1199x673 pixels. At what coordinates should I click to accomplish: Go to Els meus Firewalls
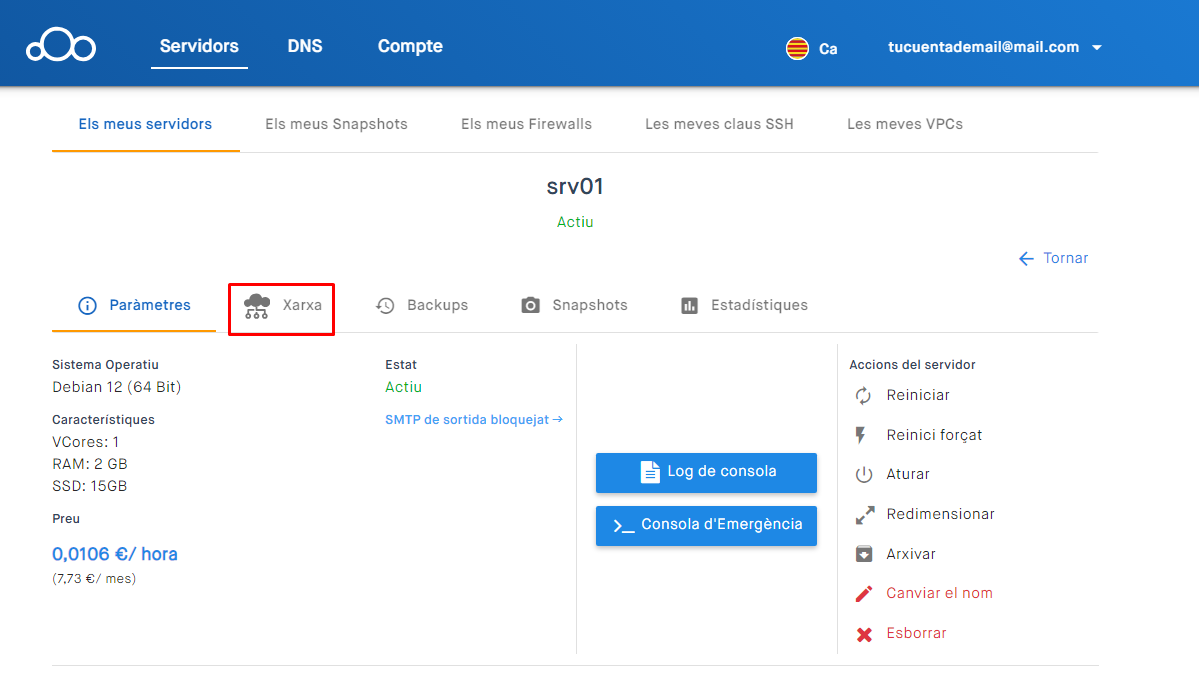point(526,125)
